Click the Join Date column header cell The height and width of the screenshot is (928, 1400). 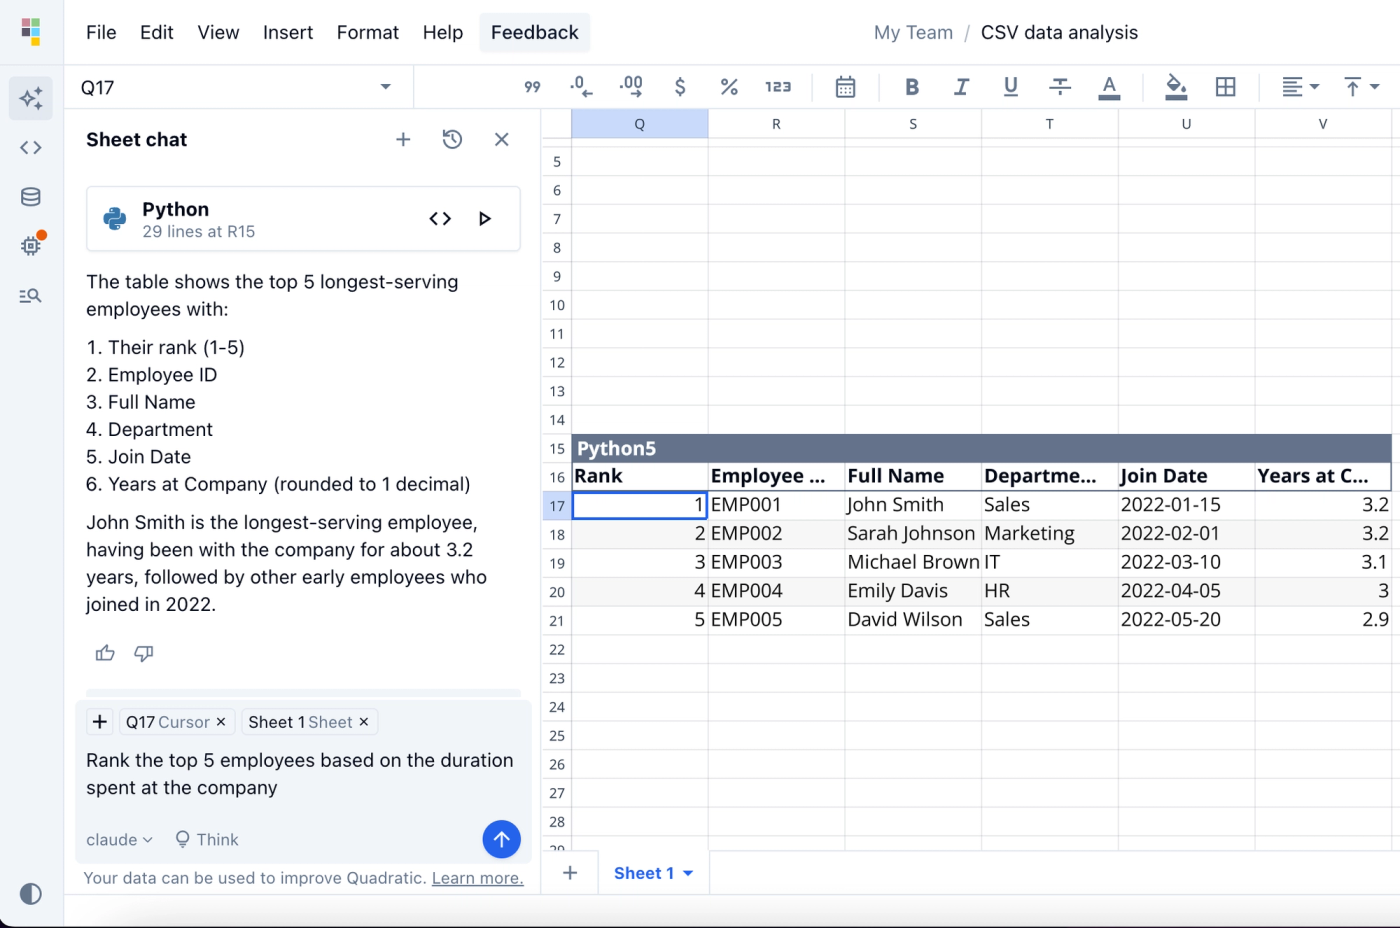coord(1186,477)
